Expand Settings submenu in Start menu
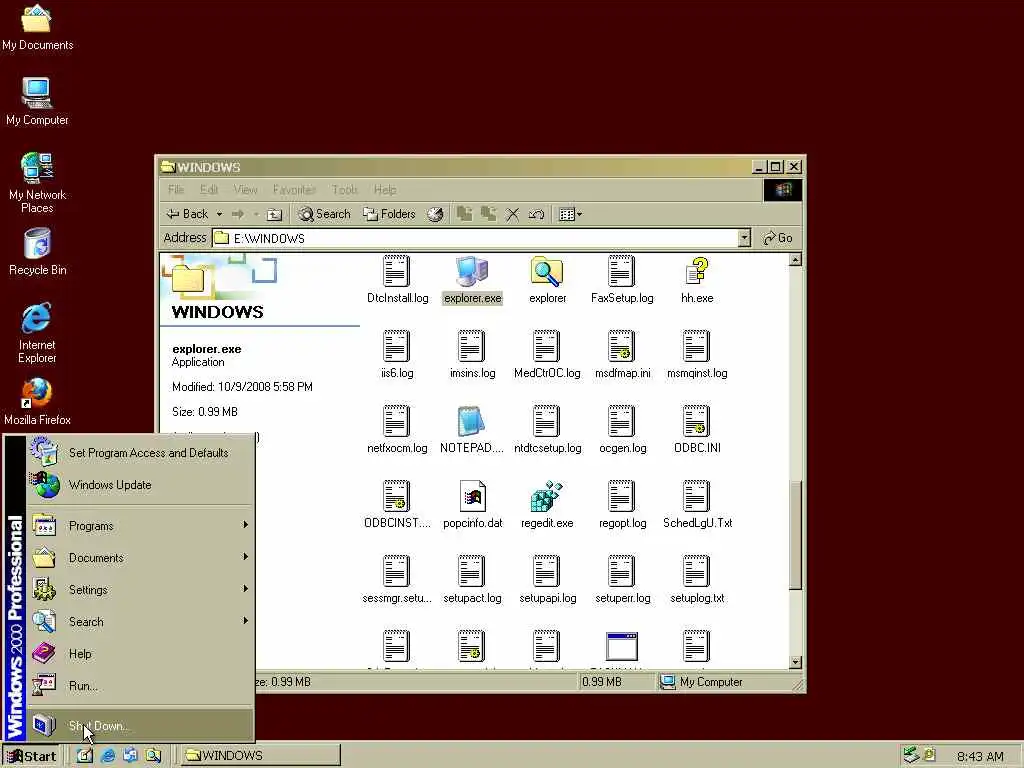 pos(140,590)
